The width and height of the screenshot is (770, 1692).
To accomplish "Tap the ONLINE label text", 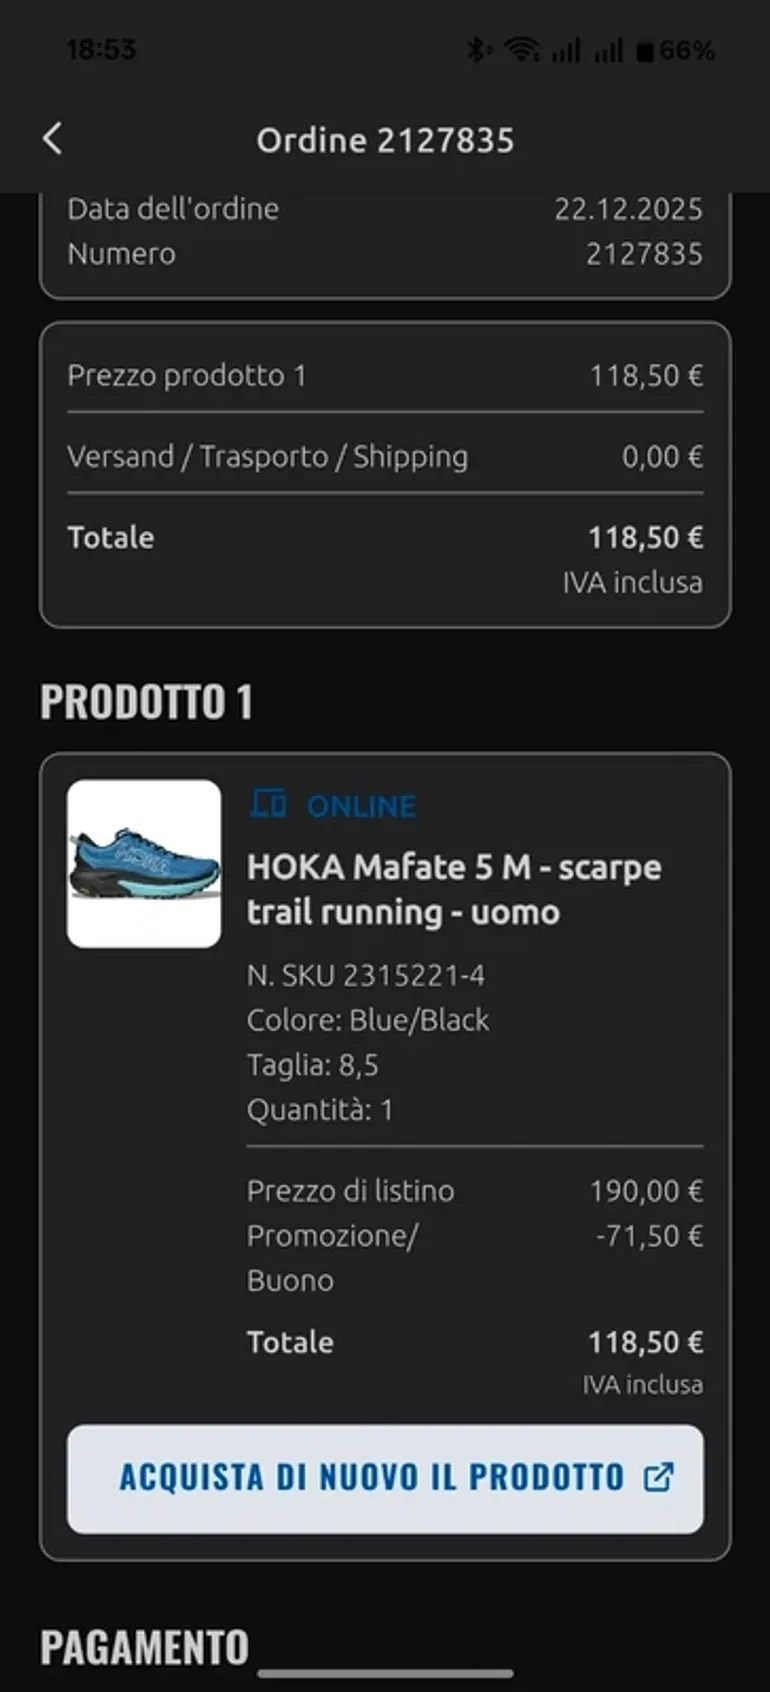I will [361, 806].
